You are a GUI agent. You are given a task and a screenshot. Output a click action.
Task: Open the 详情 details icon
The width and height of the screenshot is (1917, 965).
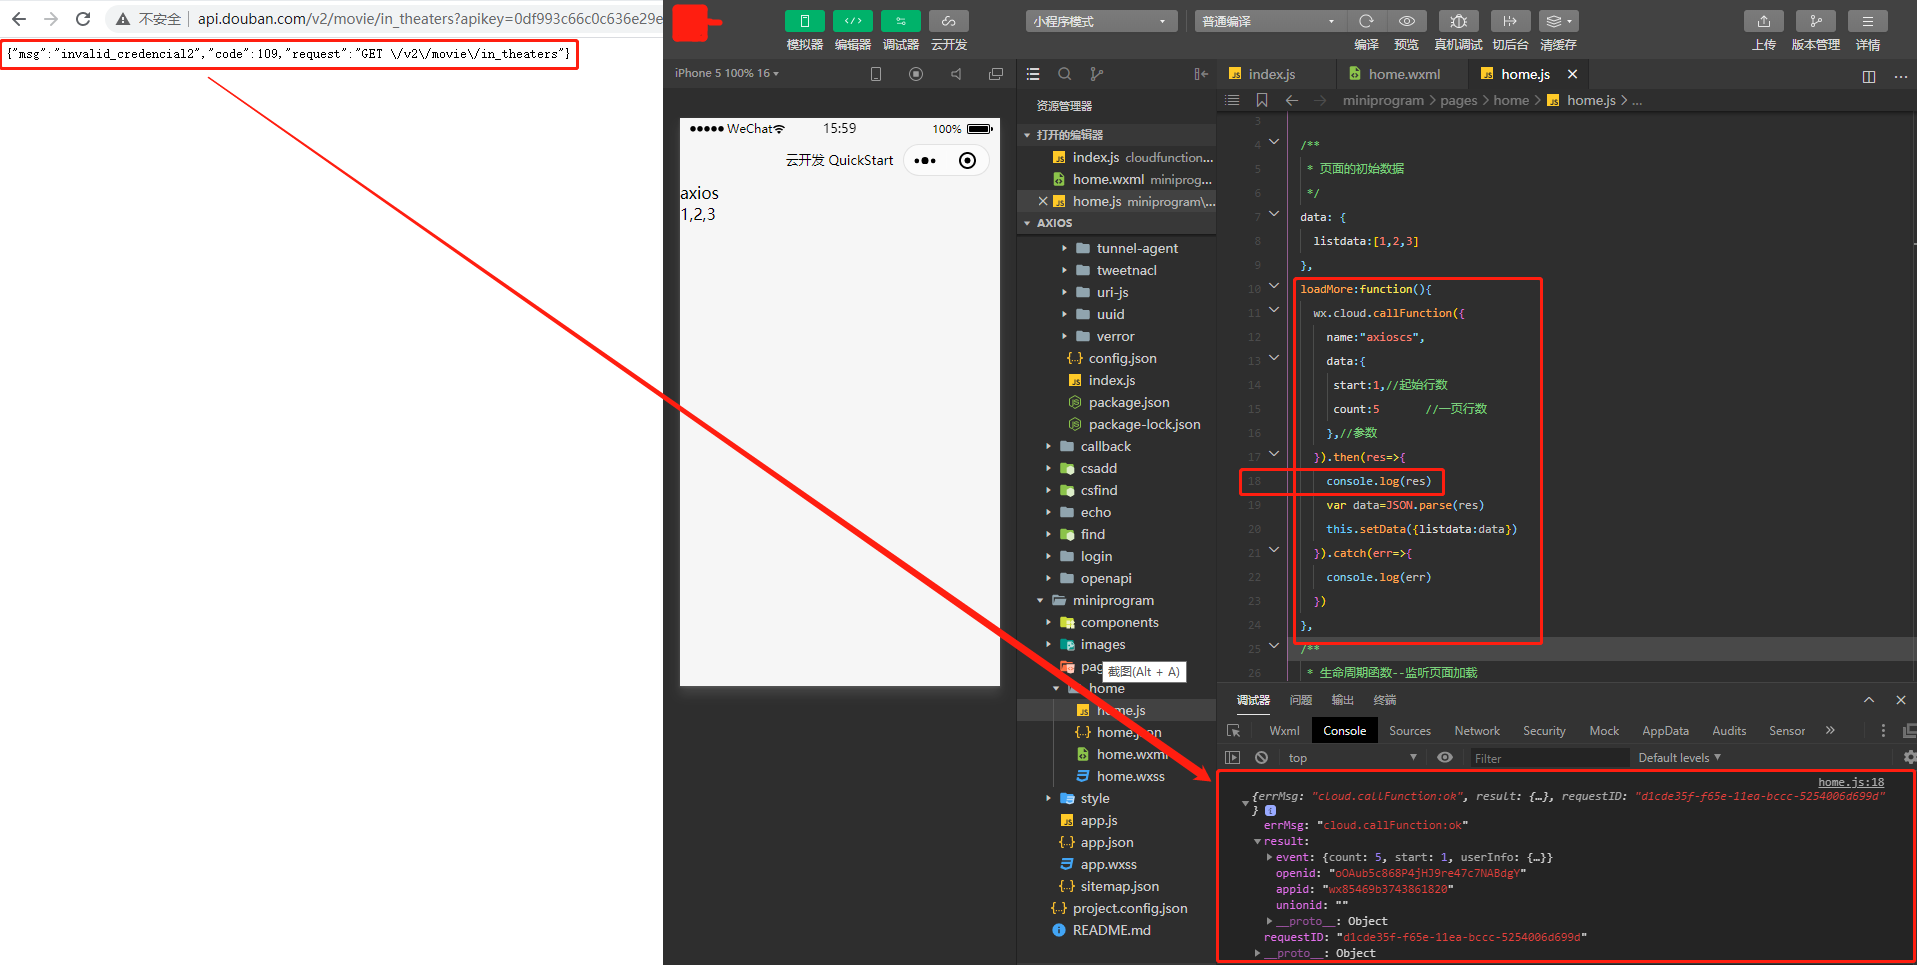[x=1867, y=21]
